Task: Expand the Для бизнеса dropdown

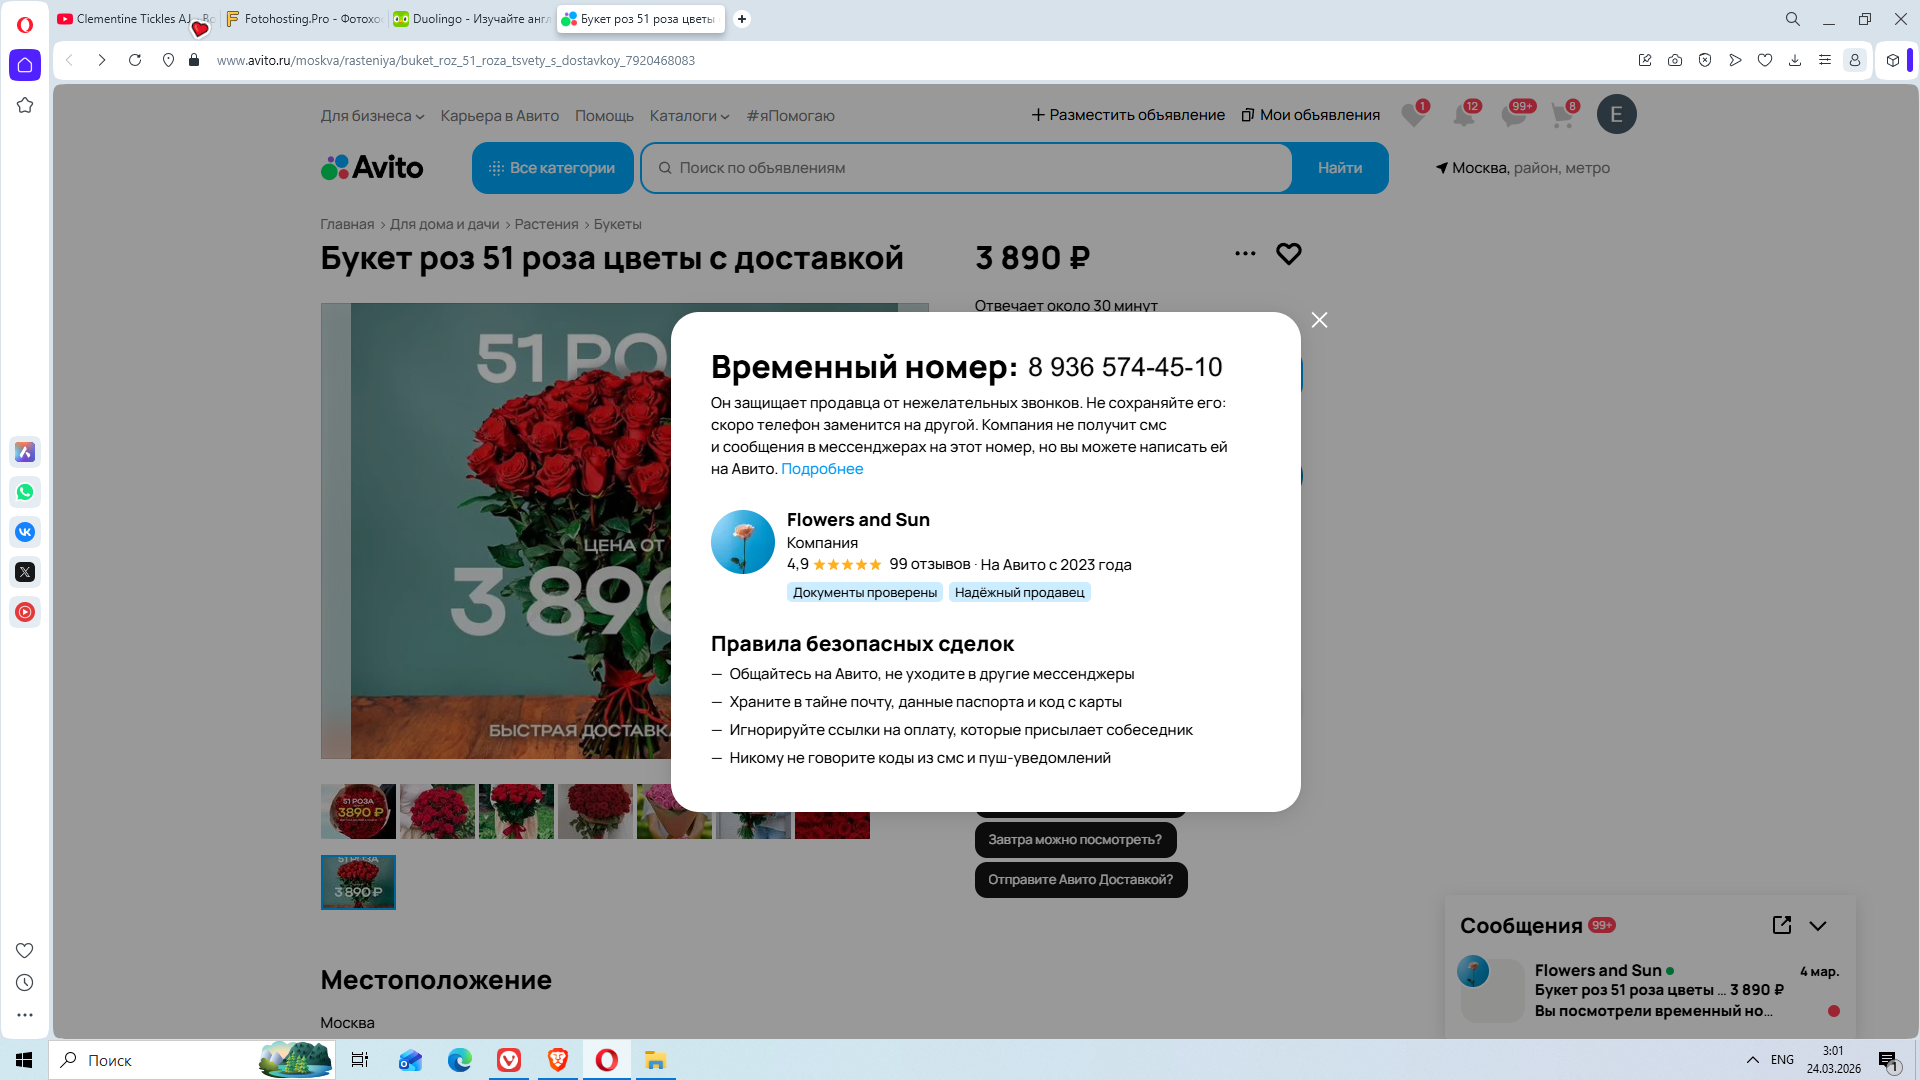Action: pyautogui.click(x=372, y=116)
